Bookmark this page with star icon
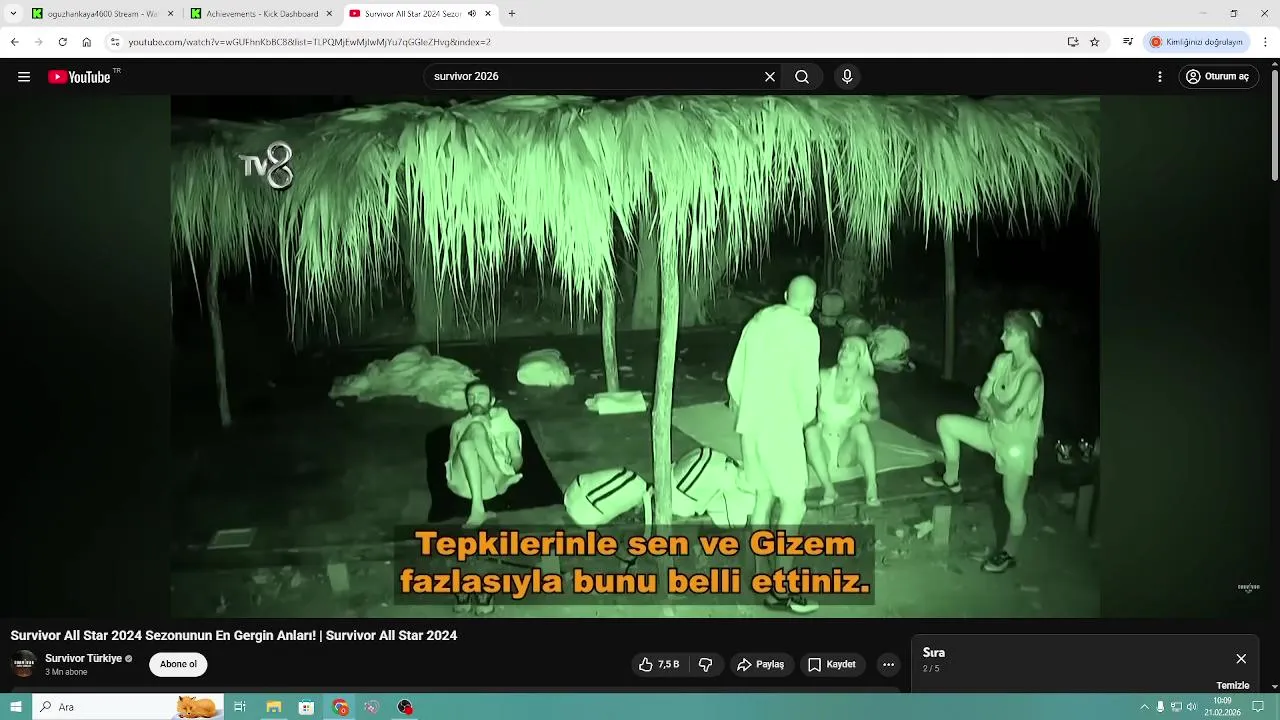Viewport: 1280px width, 720px height. click(x=1095, y=42)
